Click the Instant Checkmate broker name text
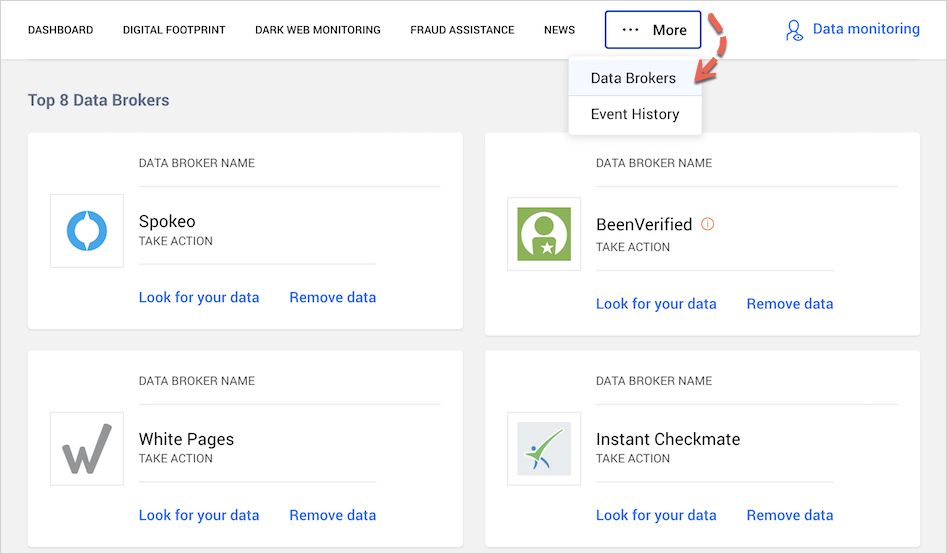Viewport: 947px width, 554px height. point(668,439)
